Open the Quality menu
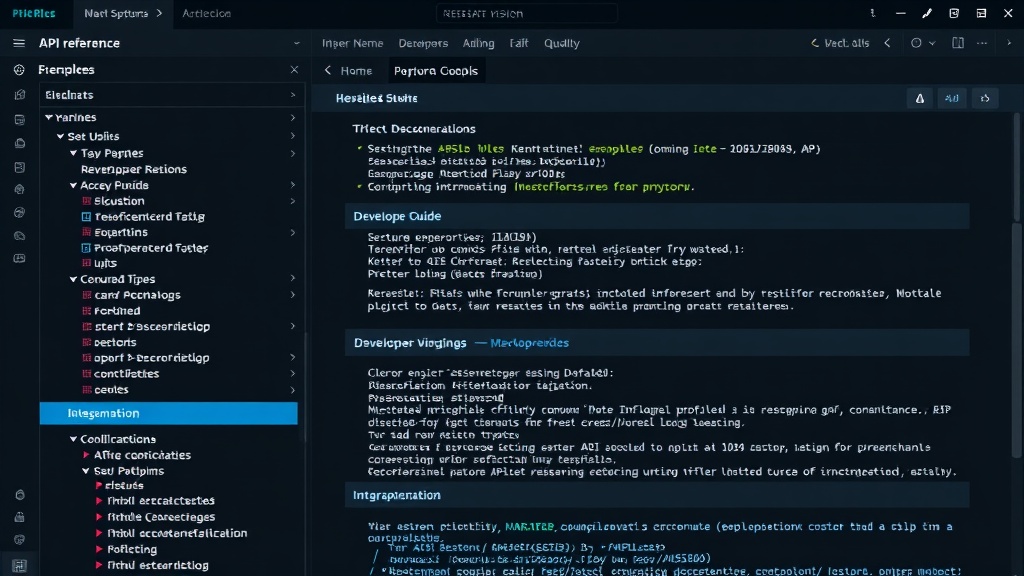This screenshot has width=1024, height=576. (562, 43)
